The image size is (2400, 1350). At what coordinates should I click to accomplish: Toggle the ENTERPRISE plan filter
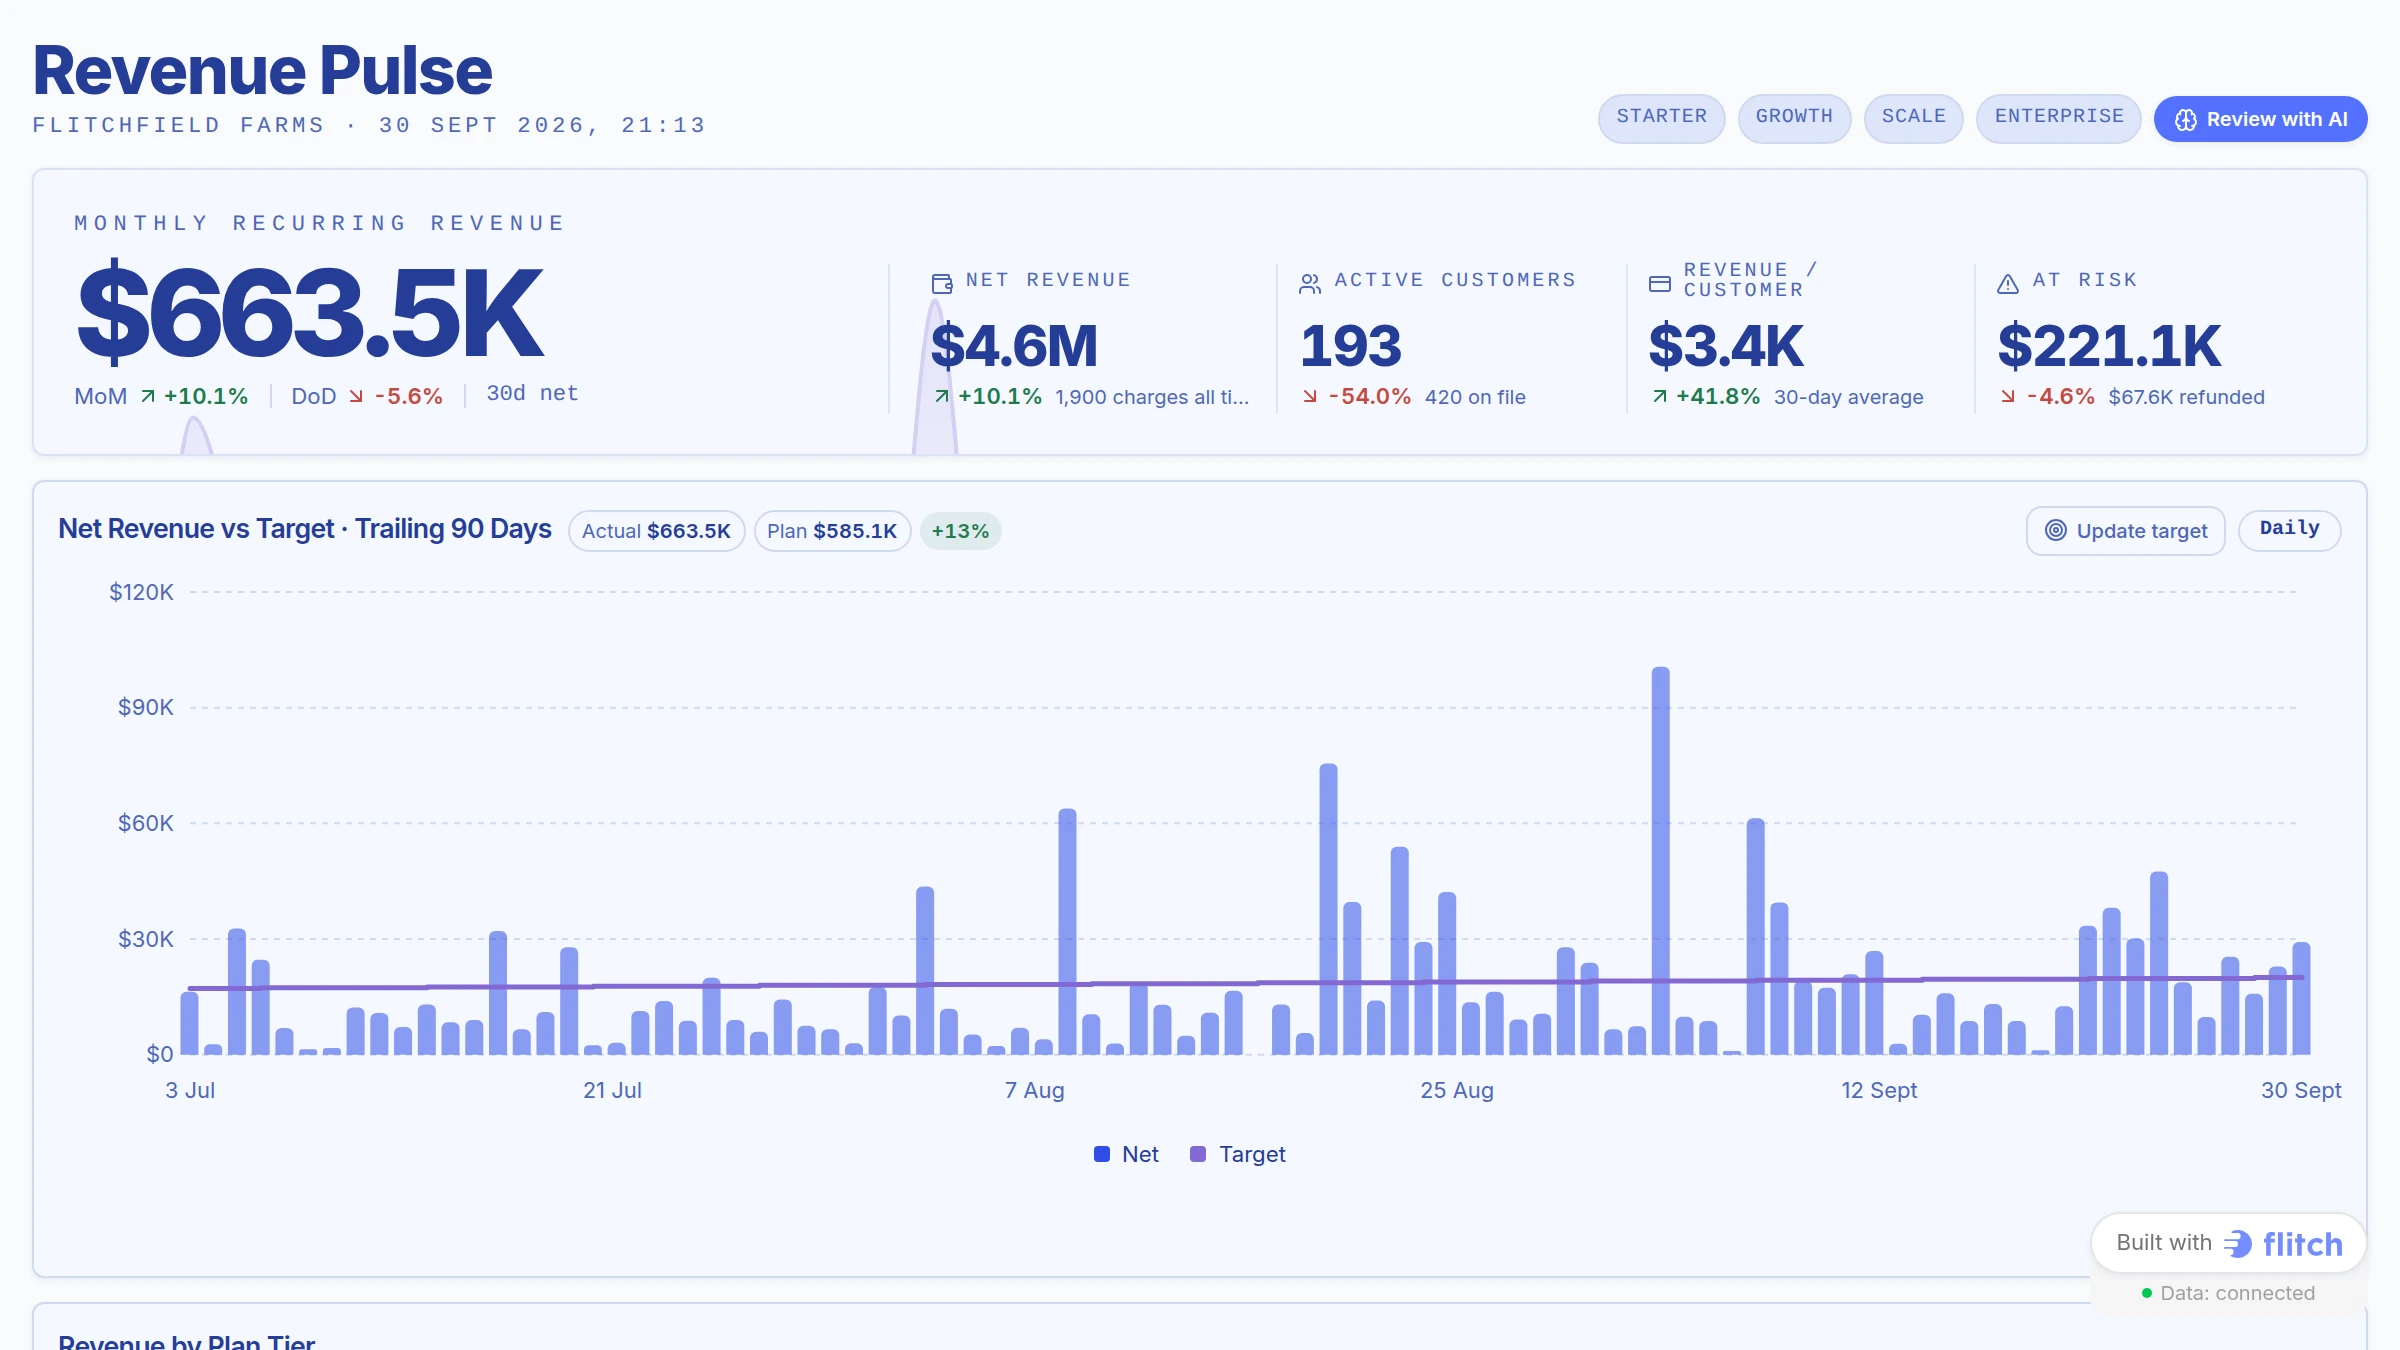click(2058, 117)
